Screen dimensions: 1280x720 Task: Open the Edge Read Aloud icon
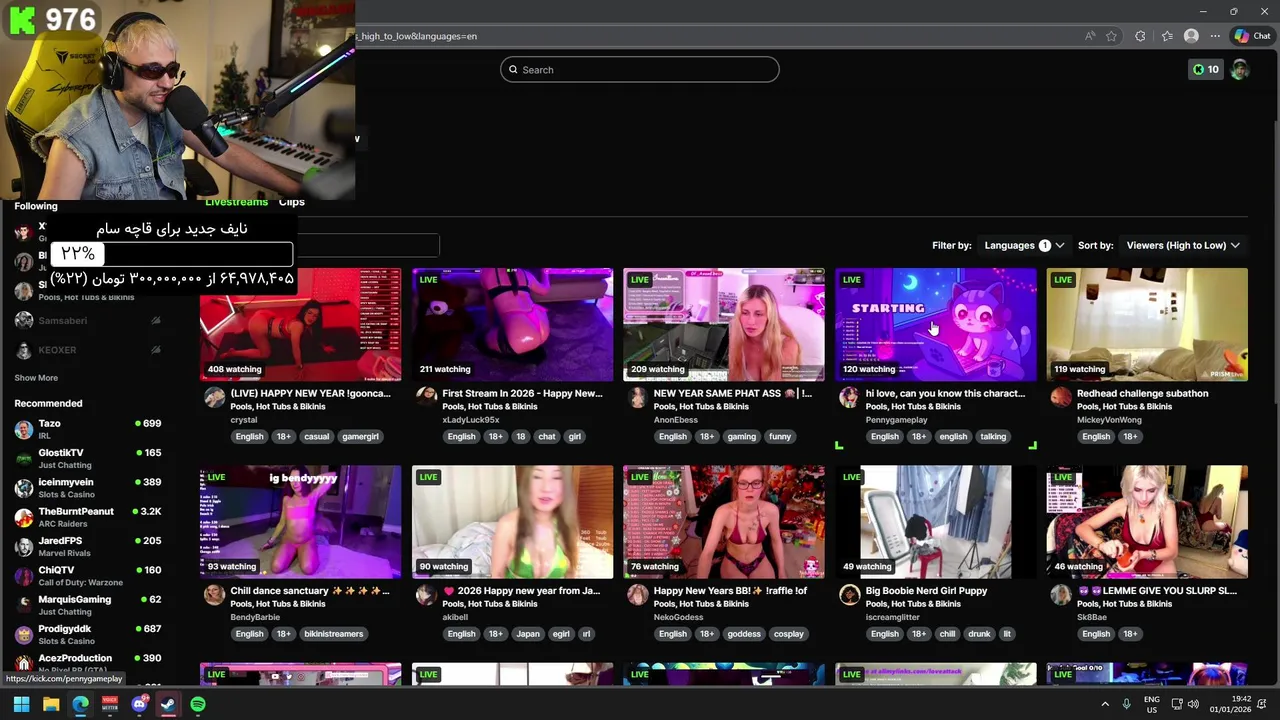[1090, 36]
